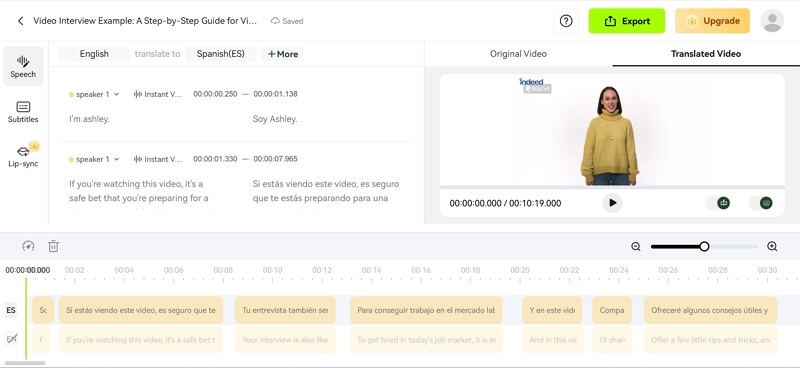The image size is (800, 368).
Task: Zoom out the timeline
Action: (x=636, y=247)
